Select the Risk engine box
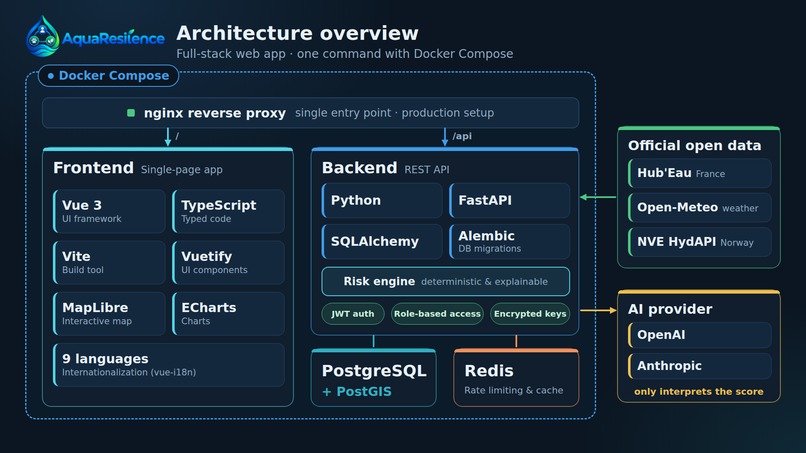 pyautogui.click(x=446, y=281)
